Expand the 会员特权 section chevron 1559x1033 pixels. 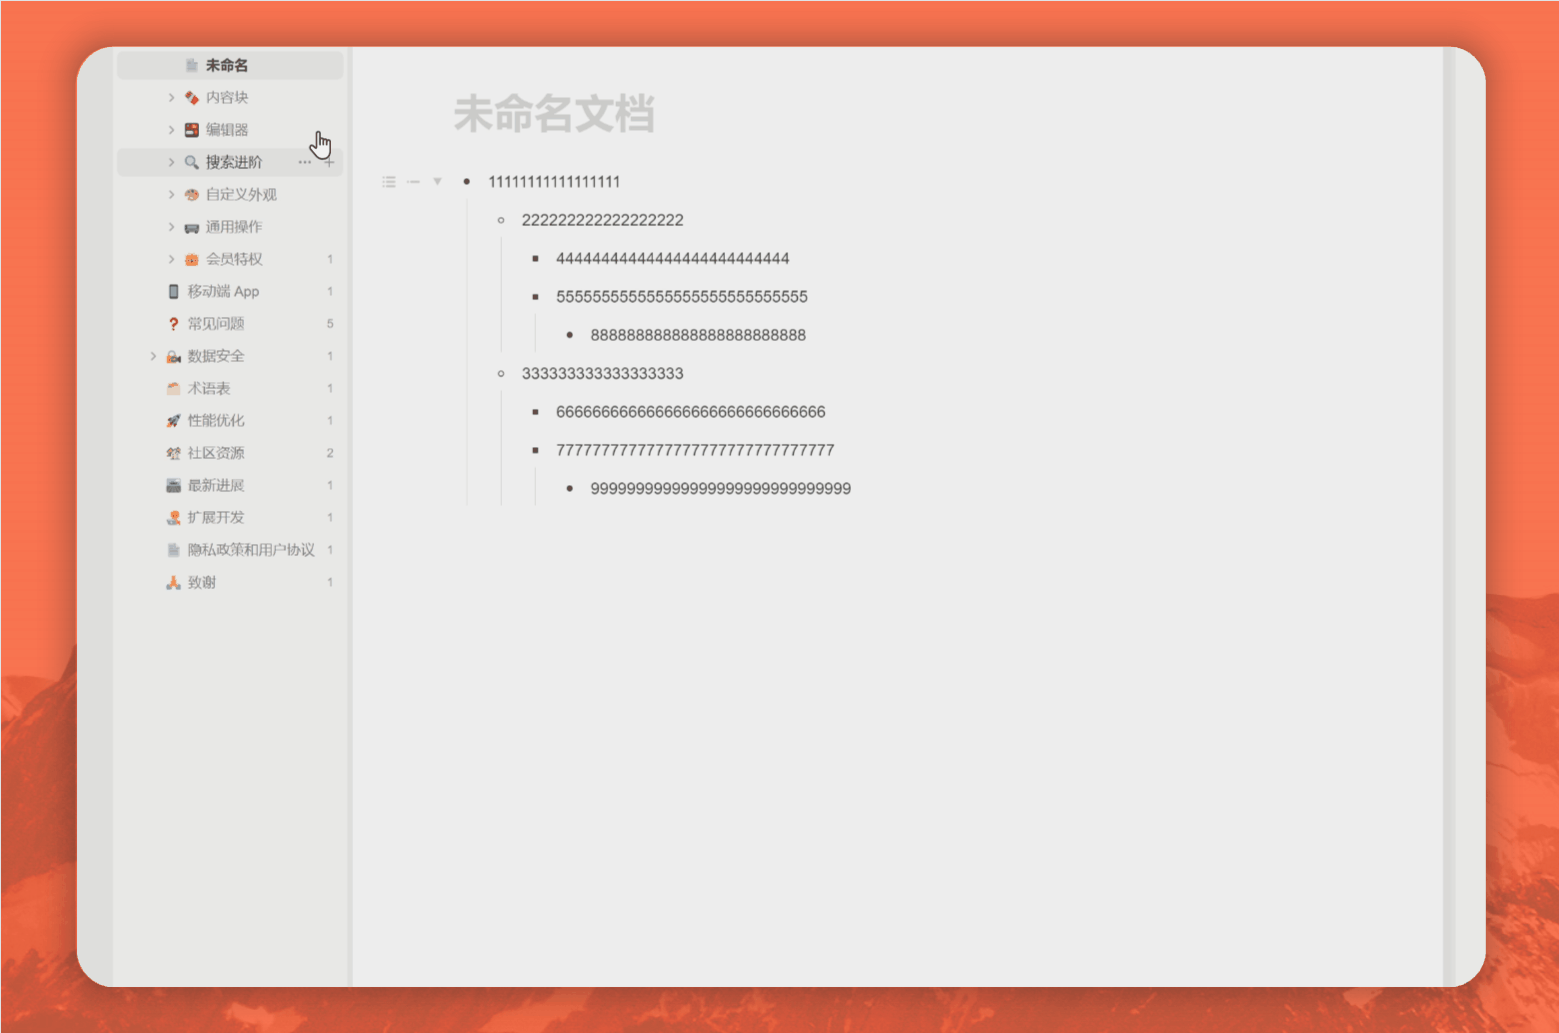(x=171, y=259)
